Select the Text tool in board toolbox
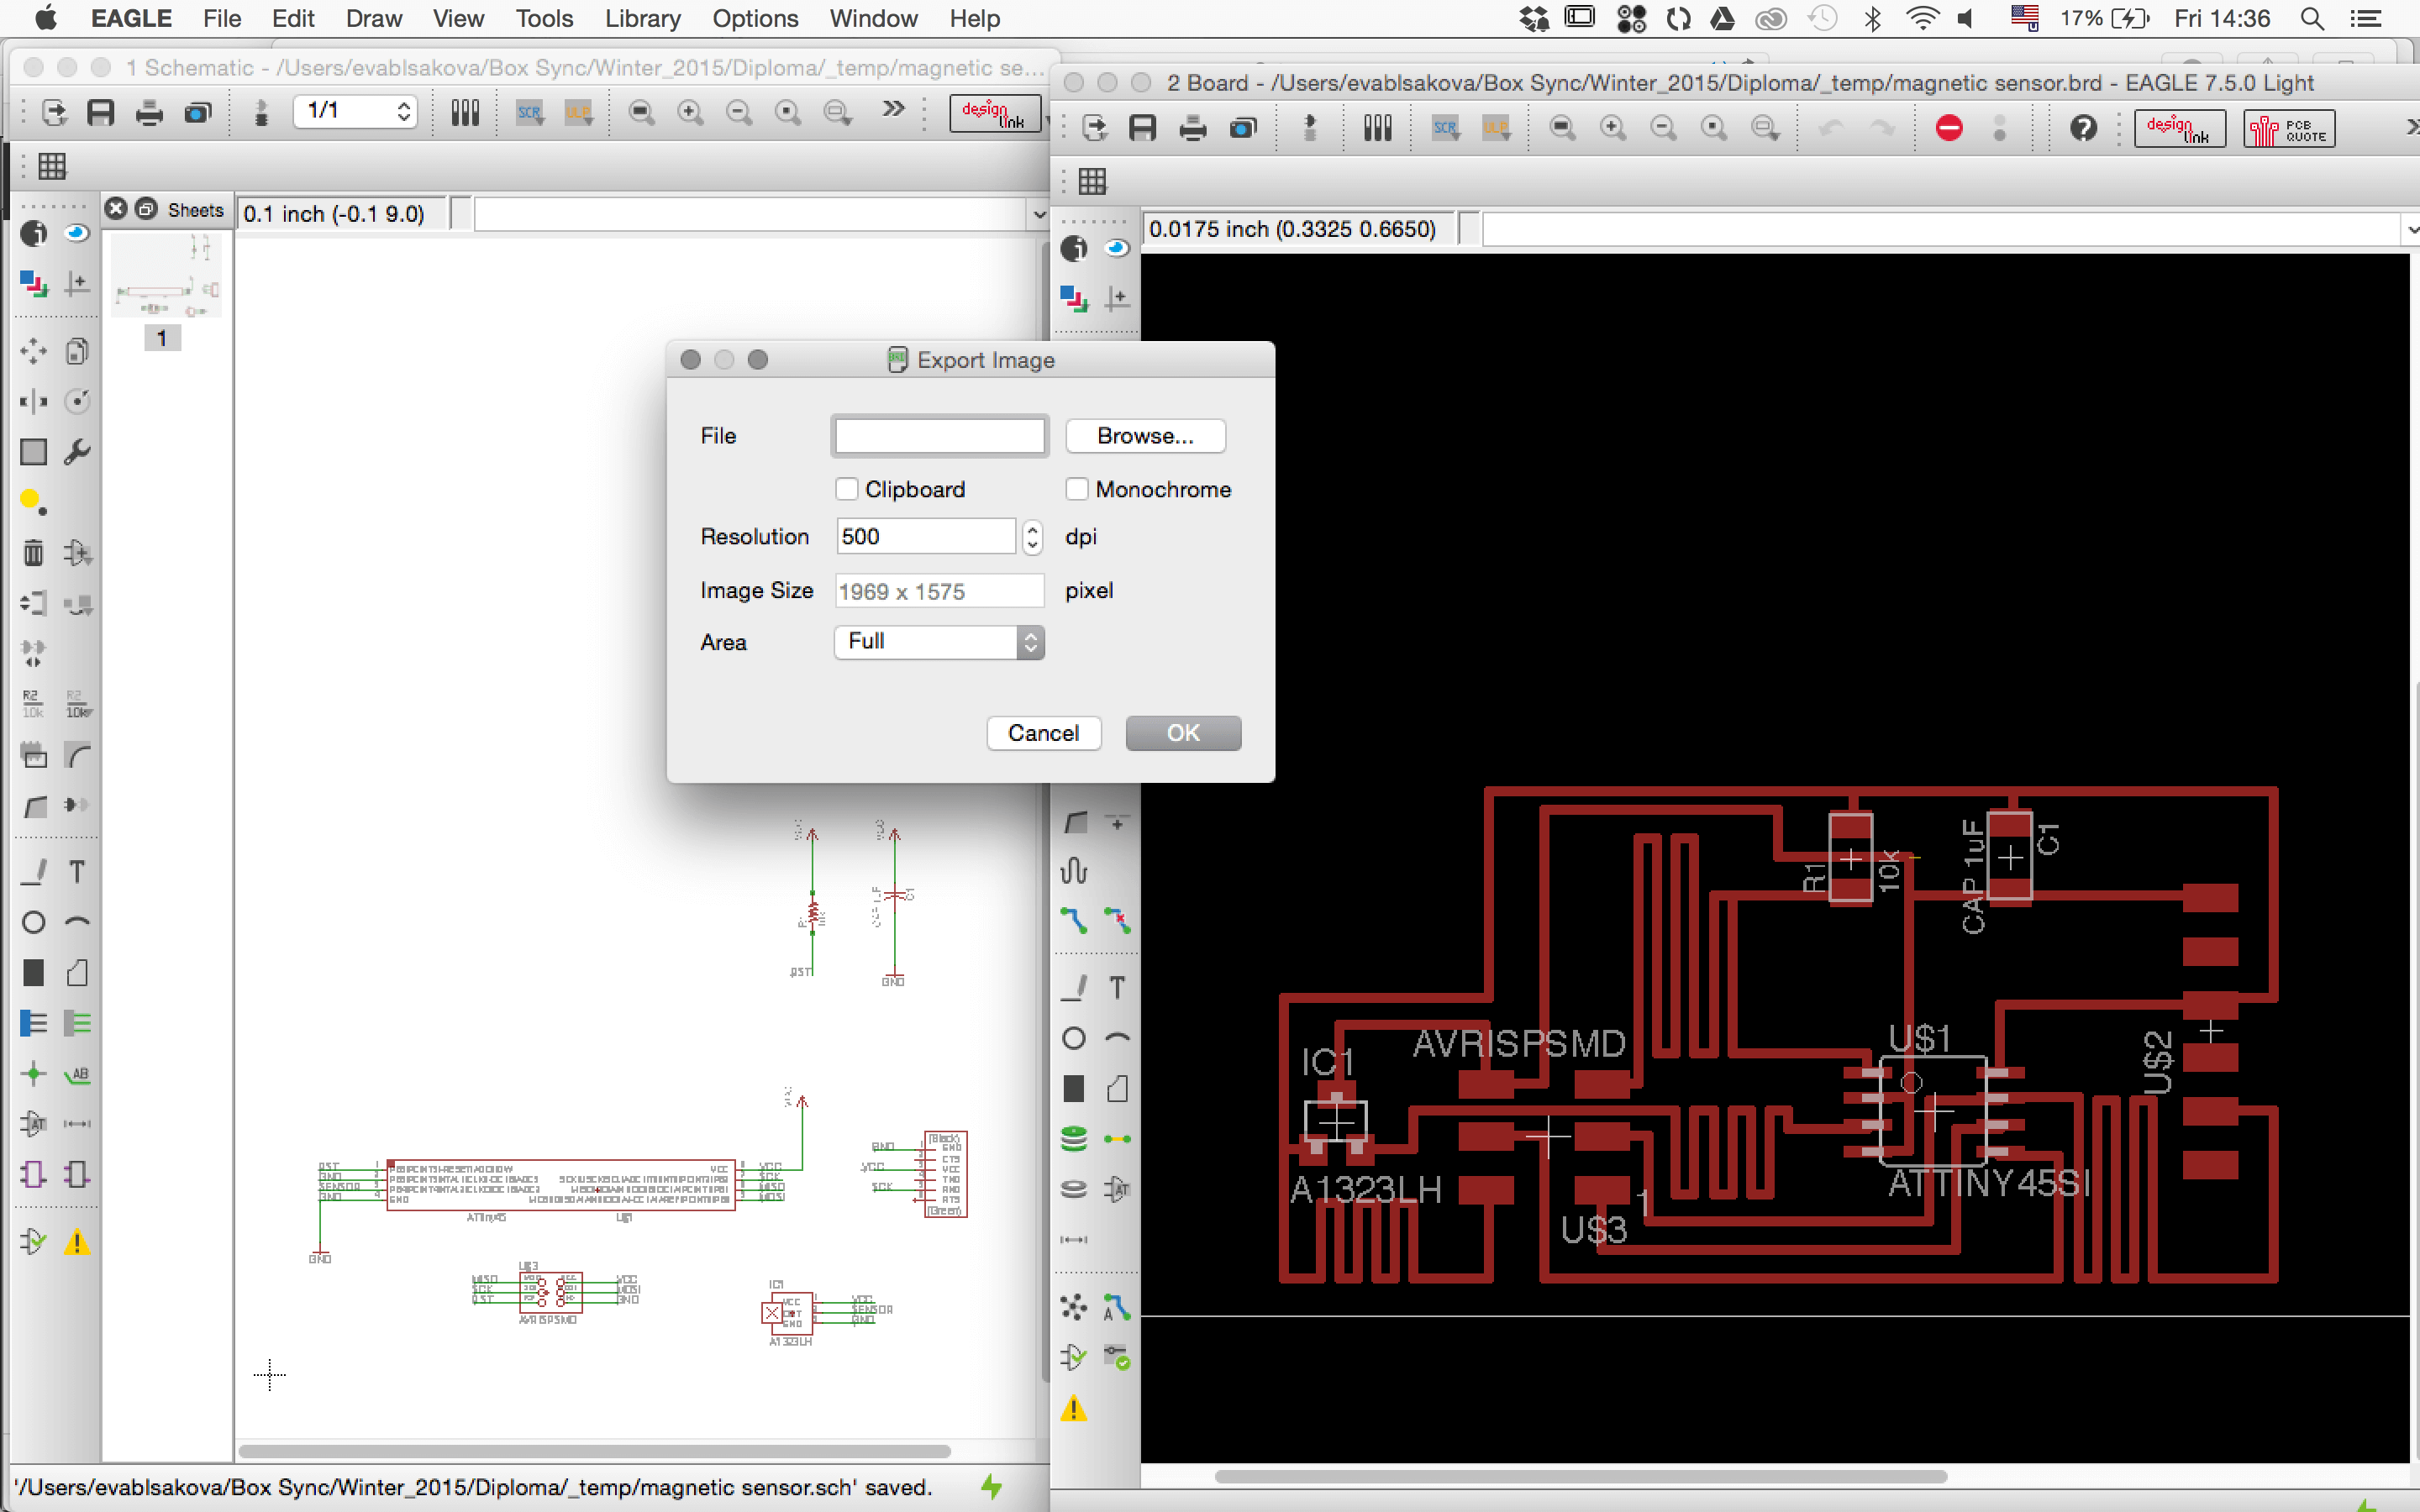Viewport: 2420px width, 1512px height. tap(1117, 988)
